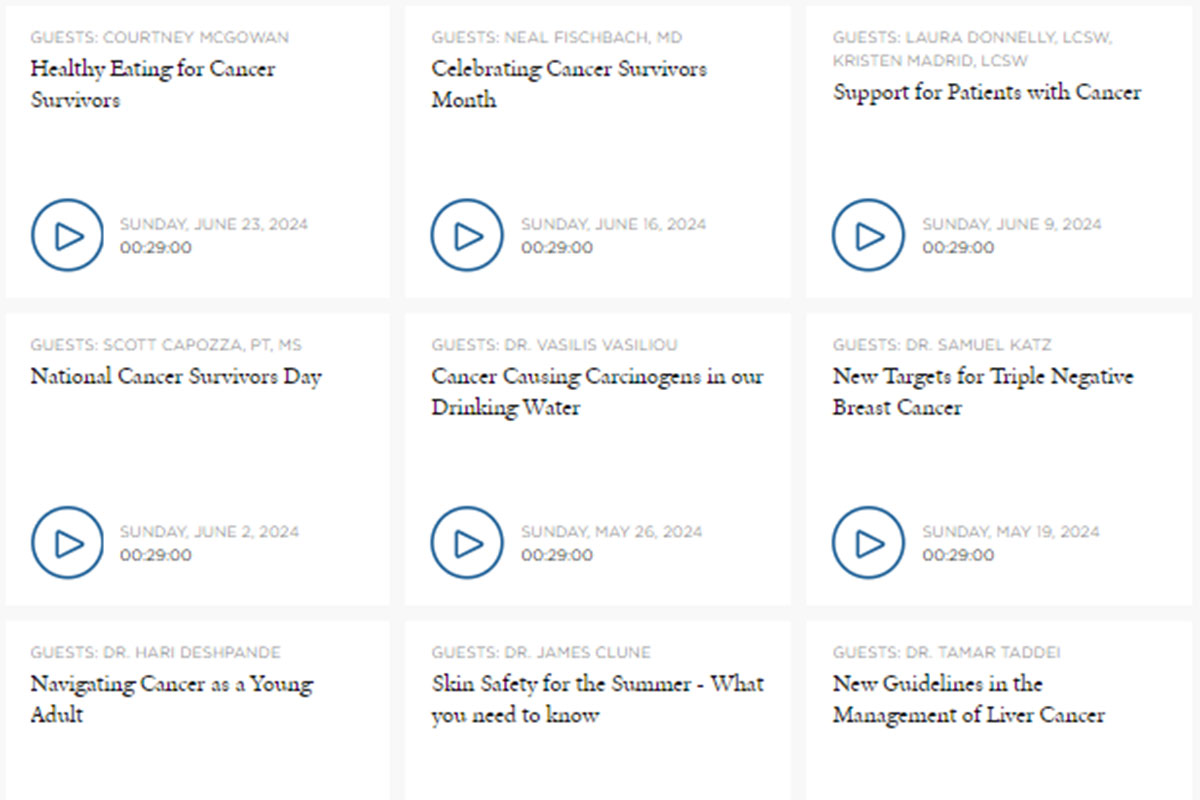Play the Healthy Eating for Cancer Survivors episode
Viewport: 1200px width, 800px height.
click(67, 236)
